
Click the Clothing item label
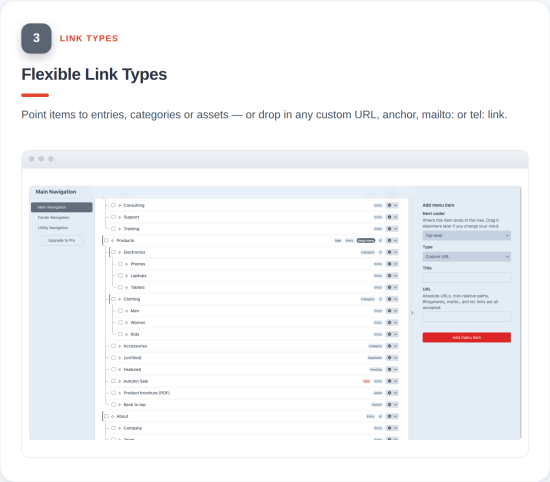(132, 299)
